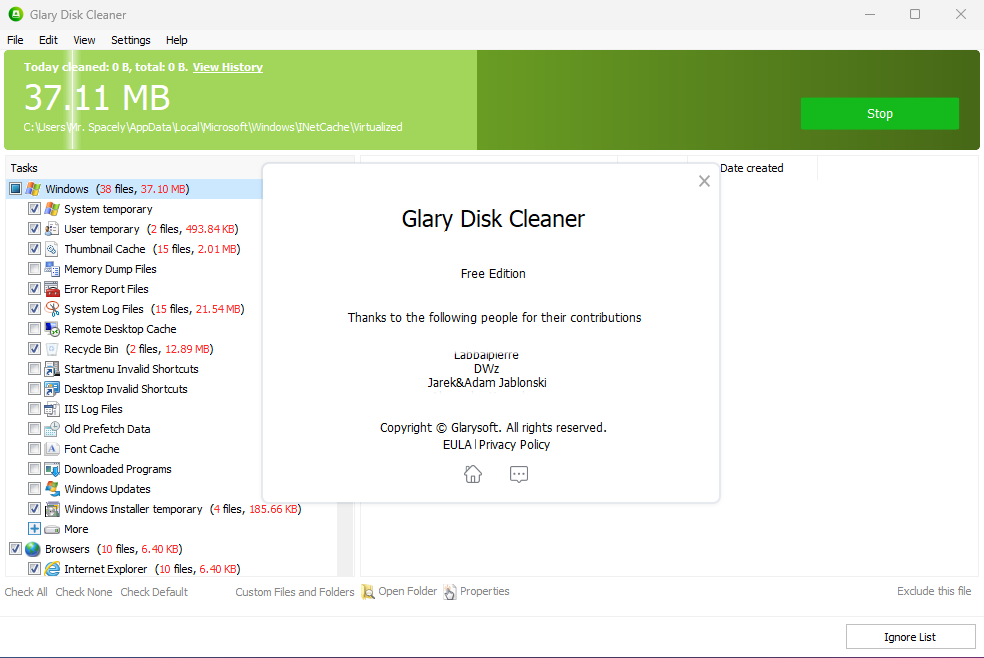Click Check Default
The image size is (984, 658).
point(154,592)
